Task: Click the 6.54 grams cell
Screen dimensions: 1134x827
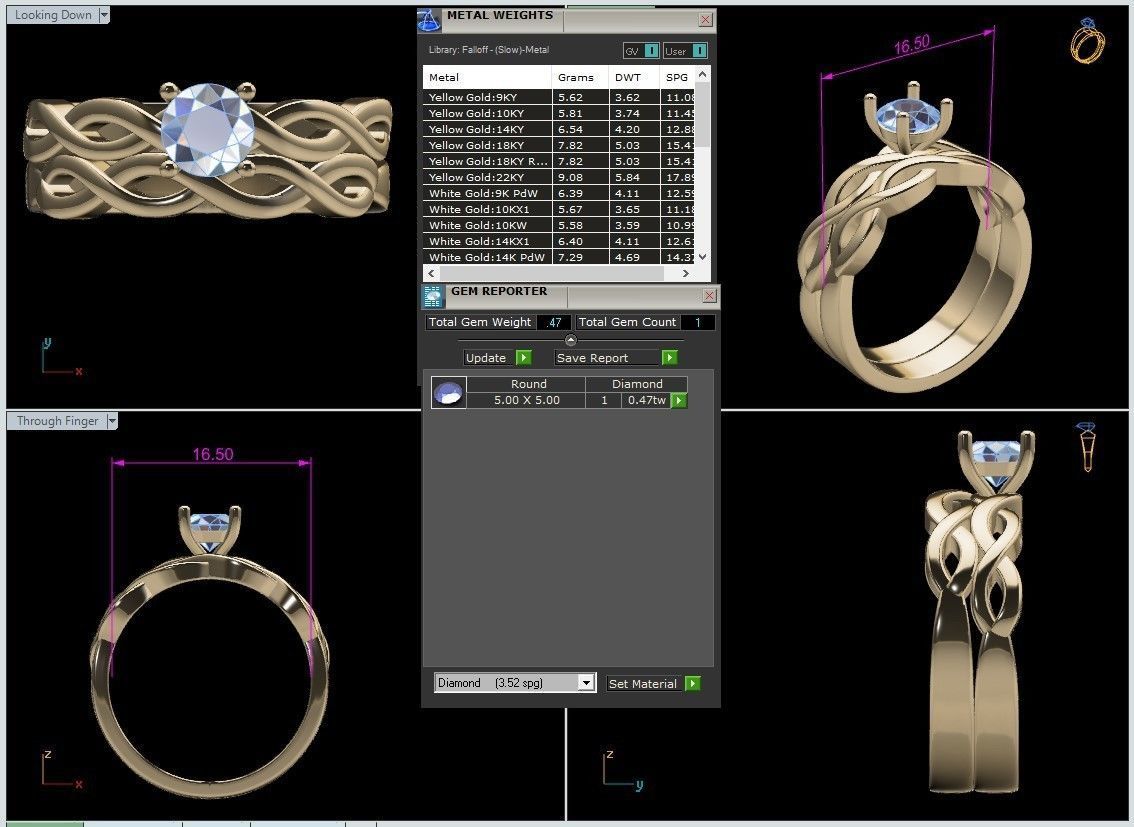Action: [581, 129]
